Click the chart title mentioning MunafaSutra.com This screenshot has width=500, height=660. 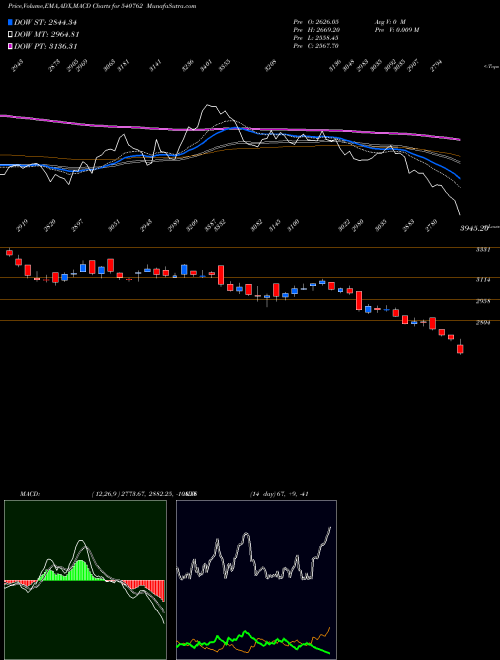pyautogui.click(x=102, y=6)
